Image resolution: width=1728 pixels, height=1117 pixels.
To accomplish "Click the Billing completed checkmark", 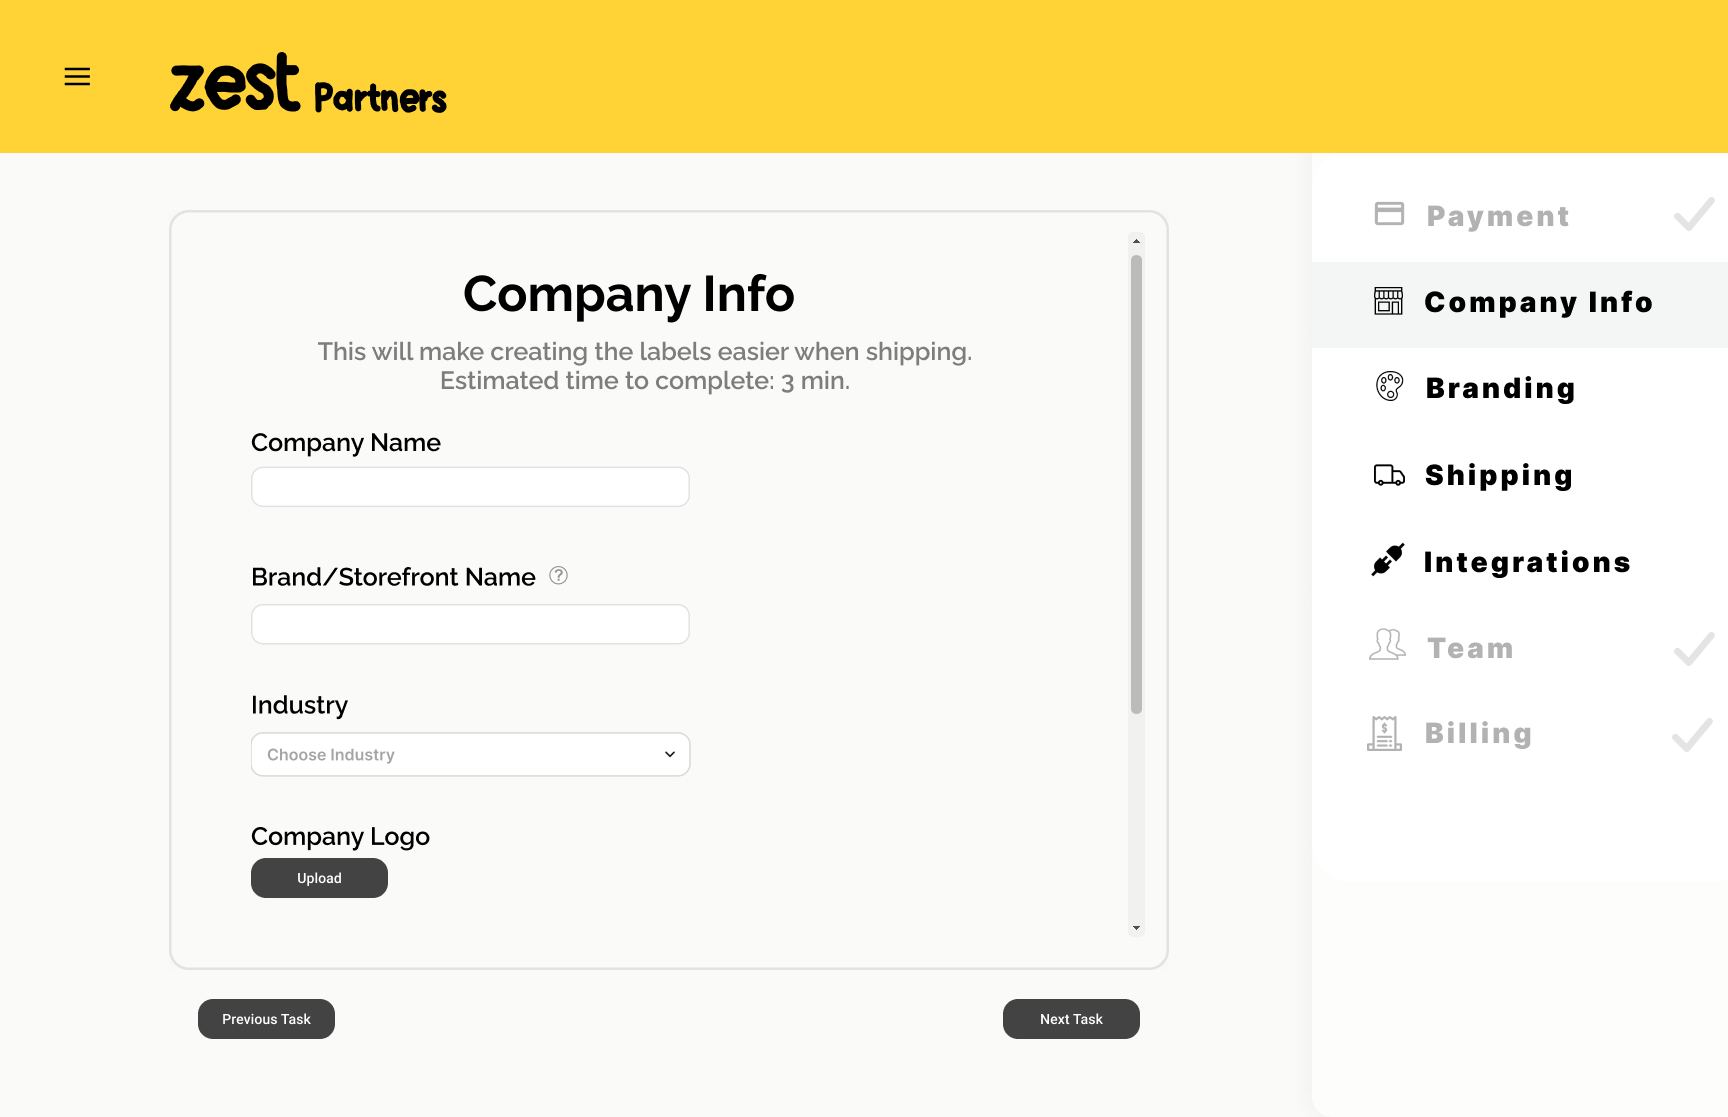I will pyautogui.click(x=1692, y=734).
